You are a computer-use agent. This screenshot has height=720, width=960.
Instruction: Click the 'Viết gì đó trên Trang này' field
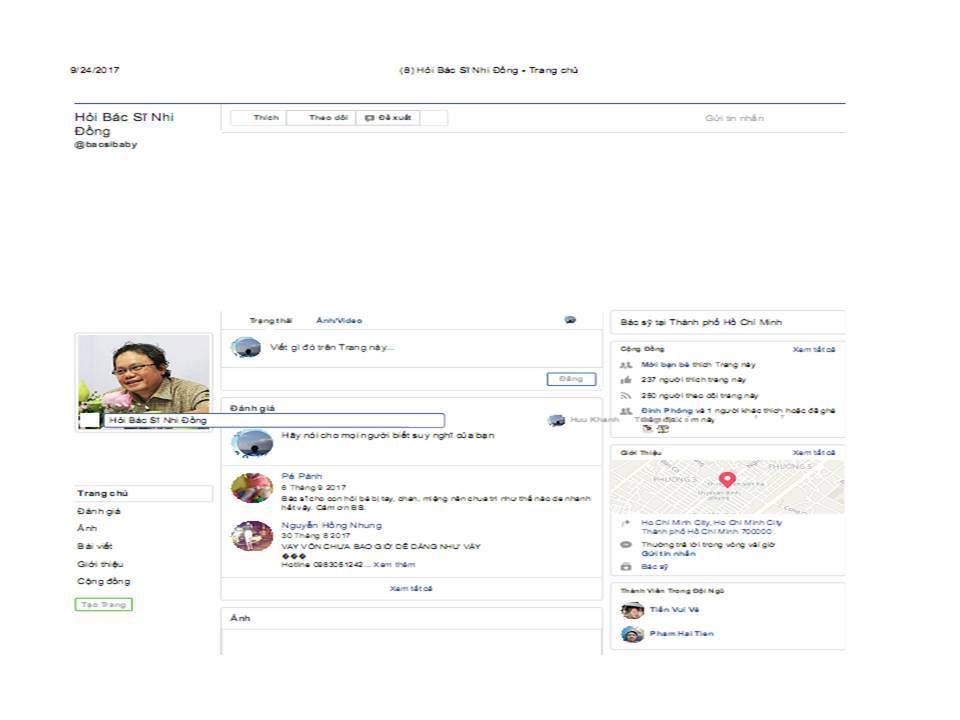click(x=332, y=347)
